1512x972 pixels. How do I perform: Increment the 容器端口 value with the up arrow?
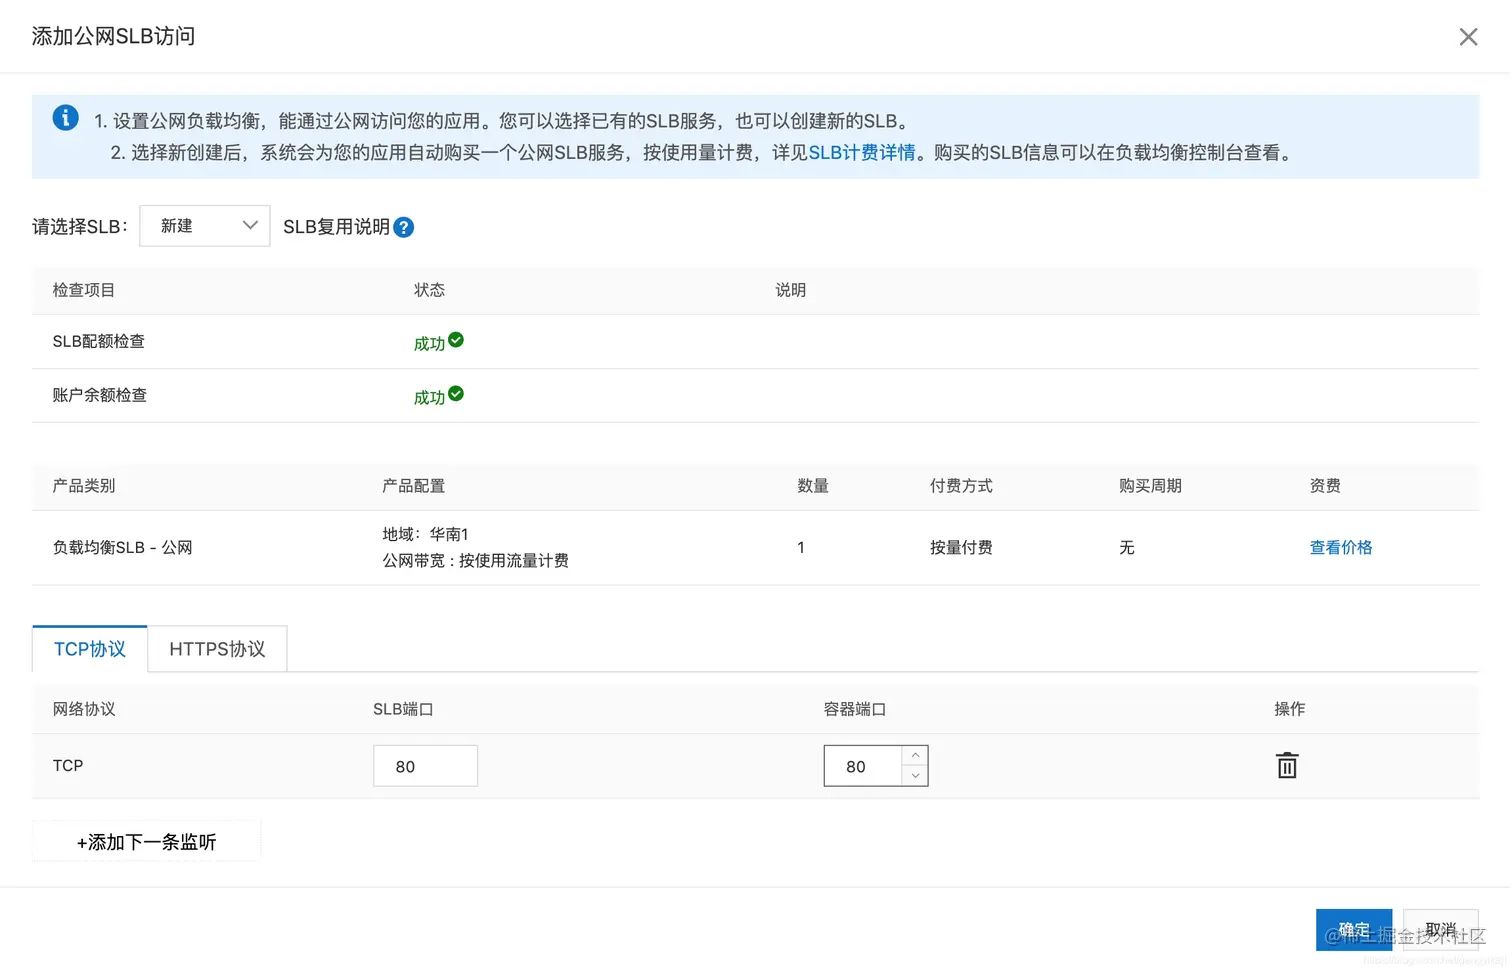tap(914, 755)
